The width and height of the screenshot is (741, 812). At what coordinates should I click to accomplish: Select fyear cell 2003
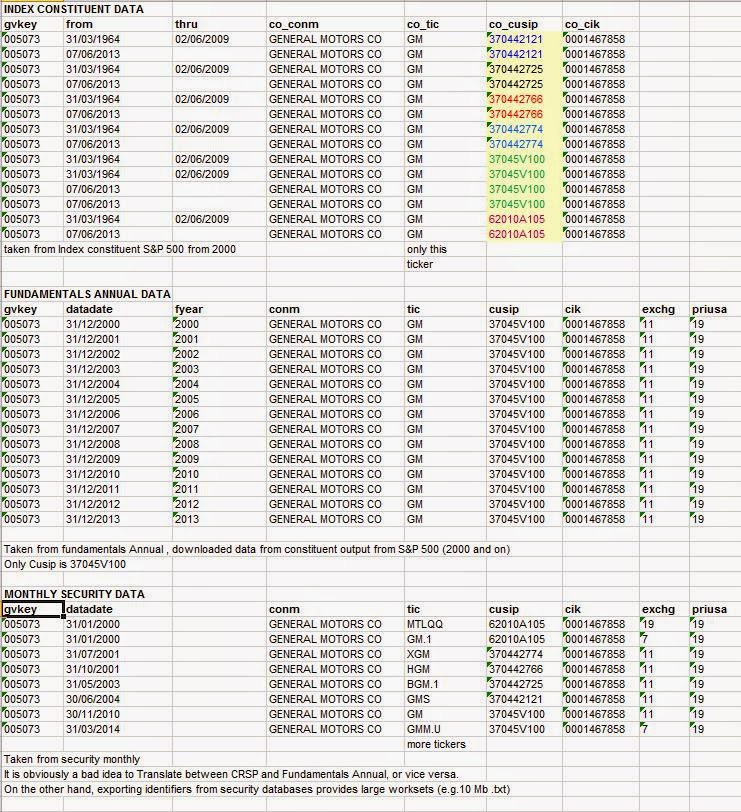coord(219,369)
